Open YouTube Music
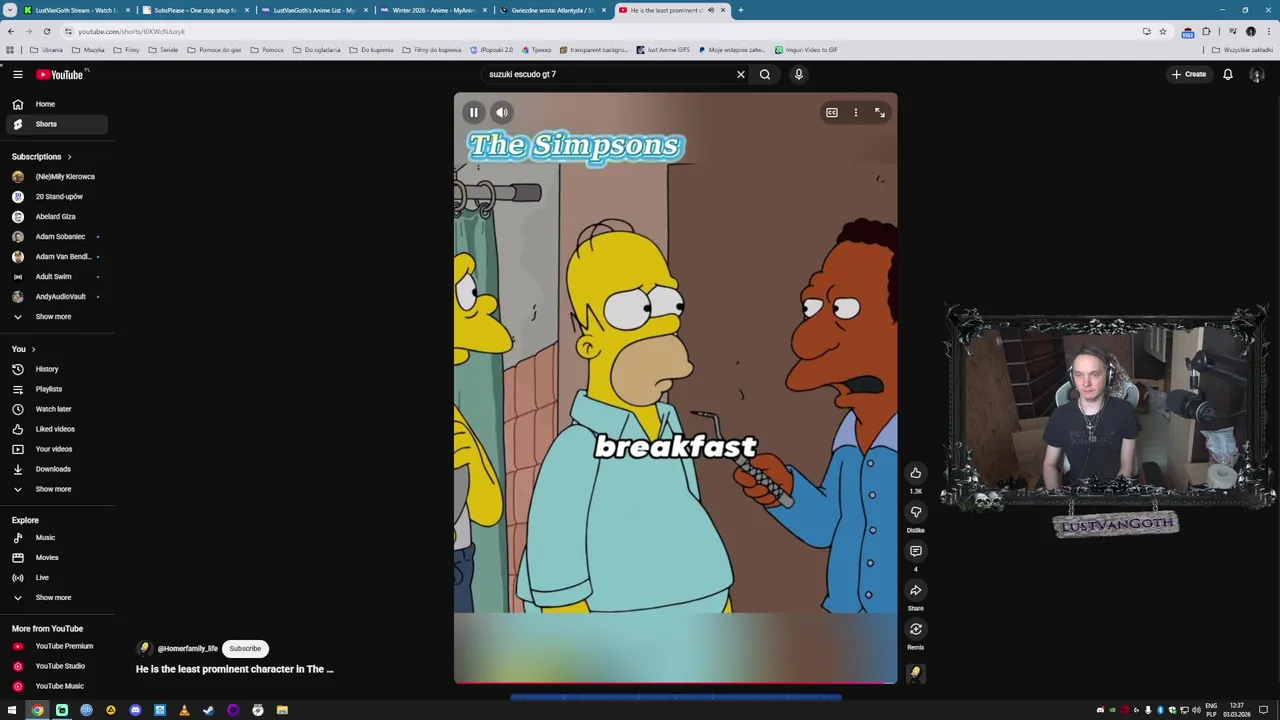1280x720 pixels. tap(56, 686)
